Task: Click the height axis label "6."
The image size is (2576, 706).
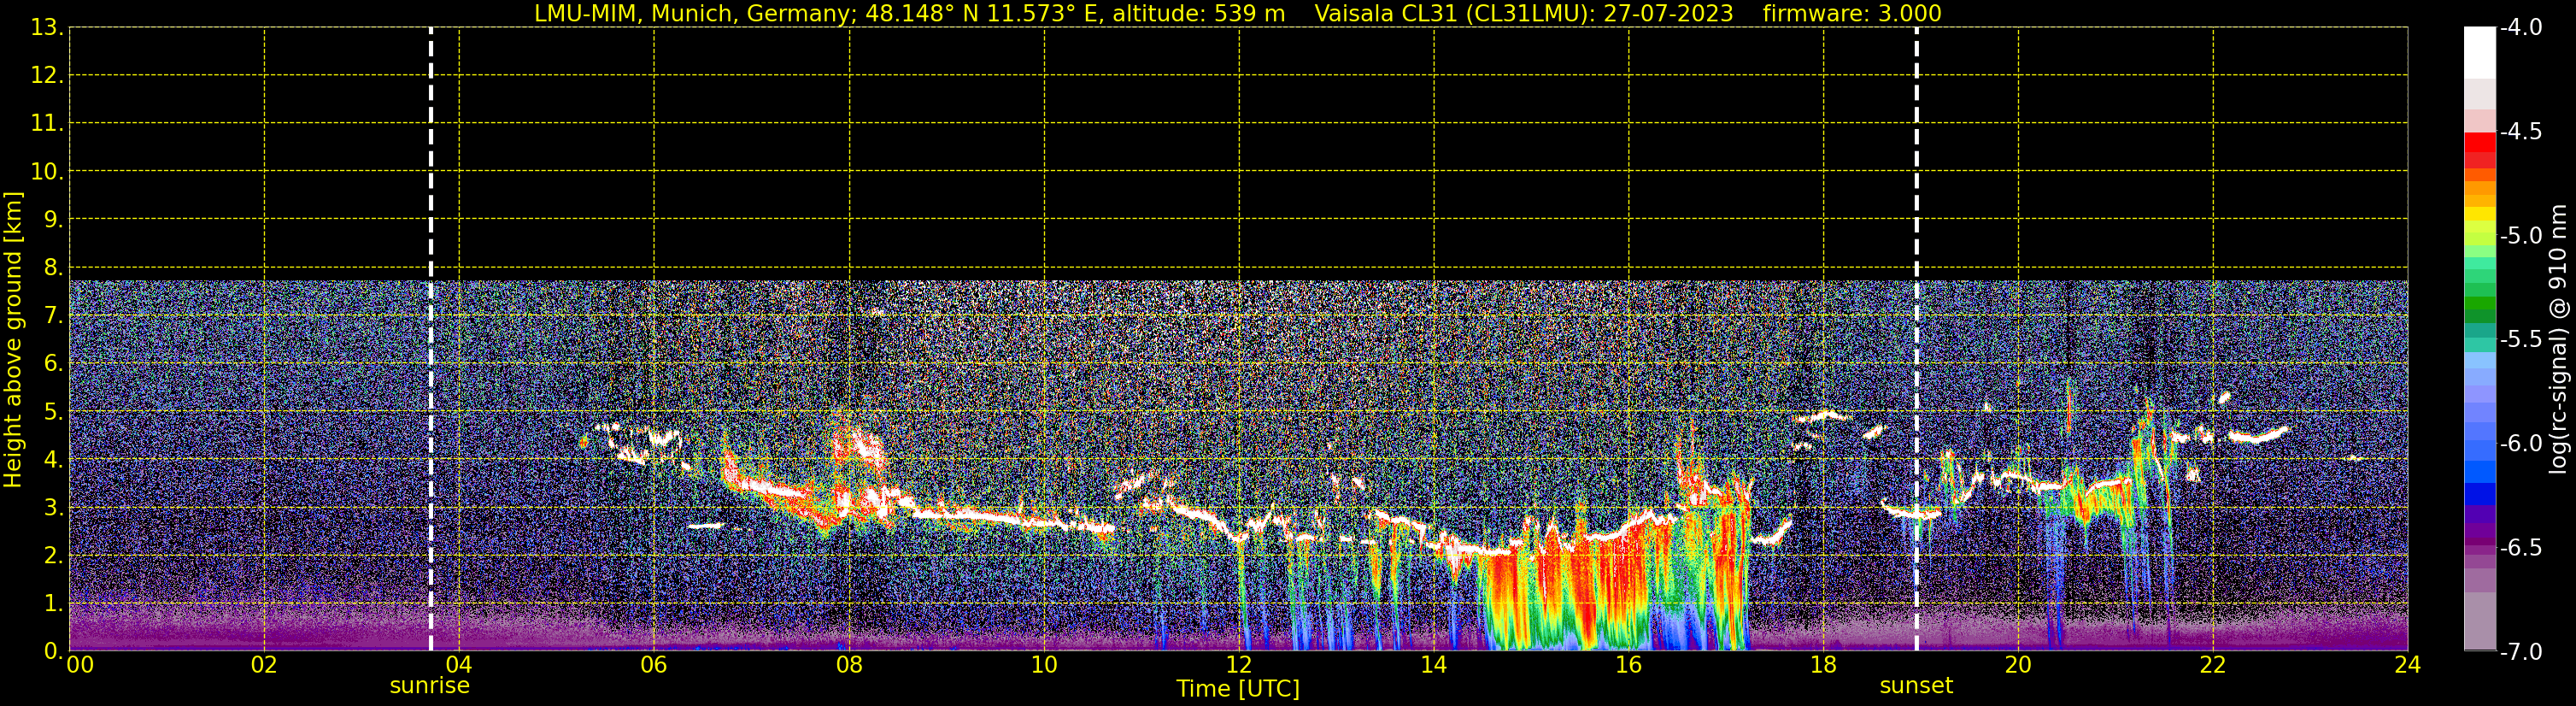Action: tap(54, 364)
